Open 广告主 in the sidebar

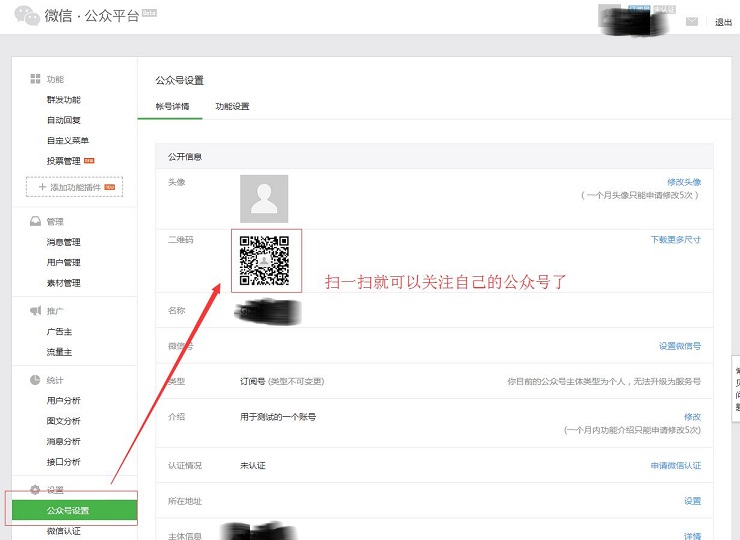(59, 331)
